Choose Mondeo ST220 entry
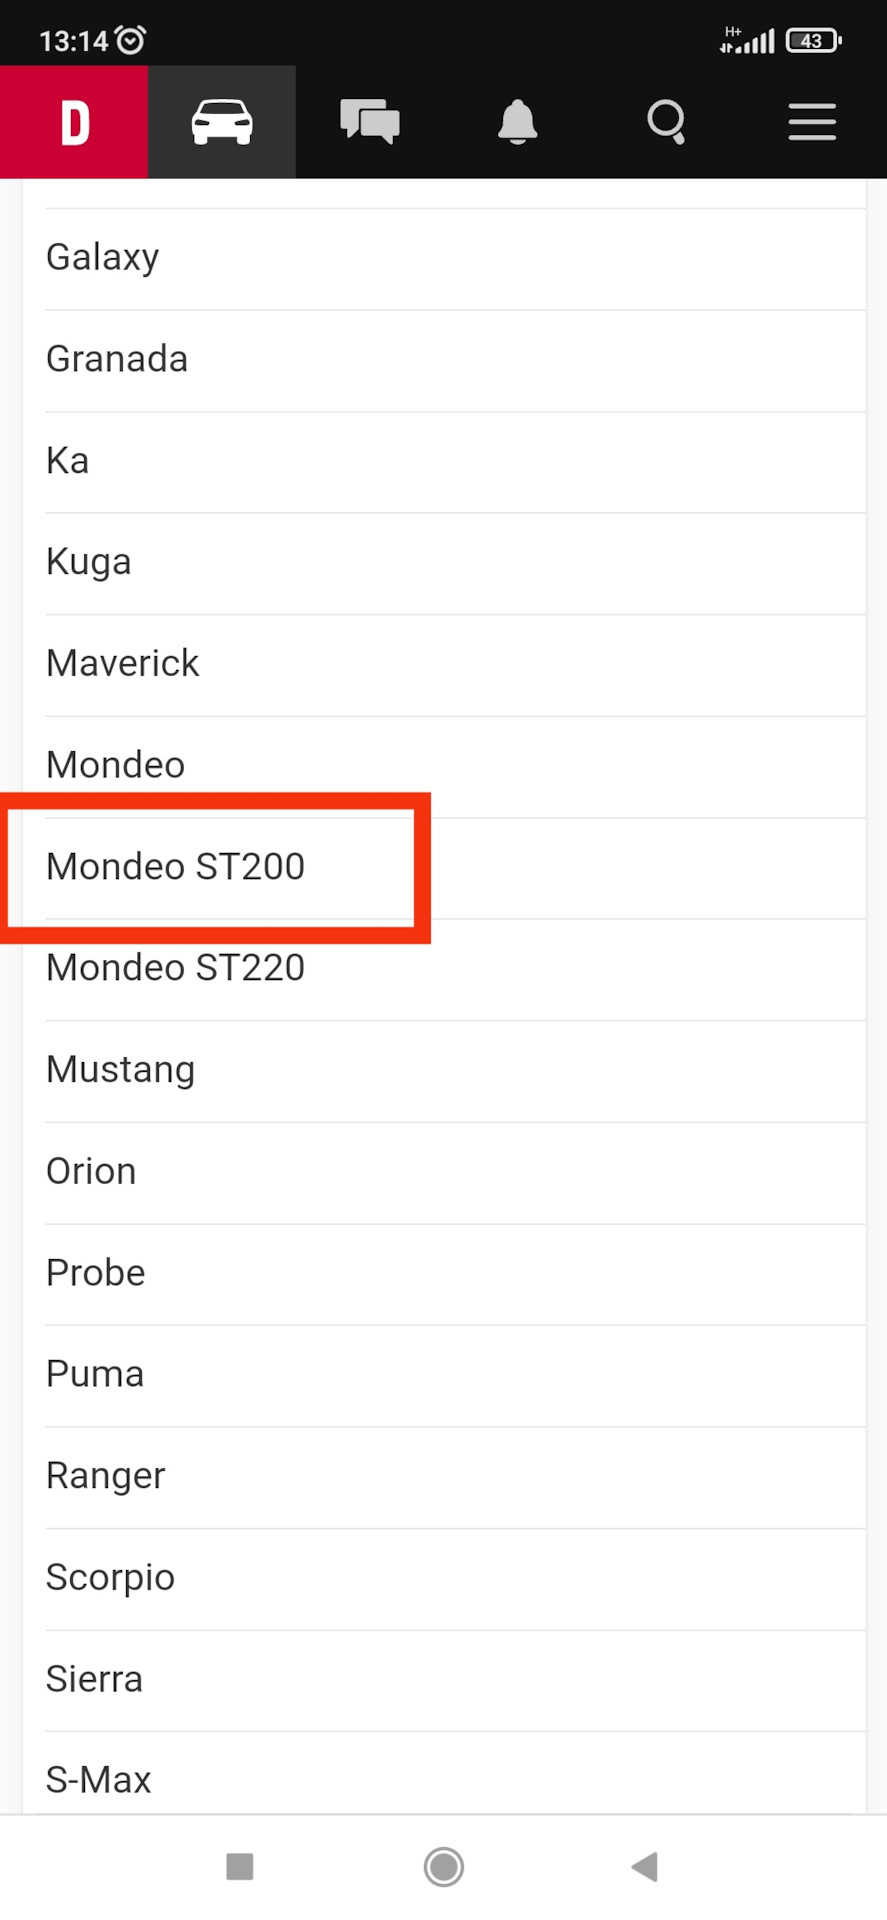 (176, 968)
